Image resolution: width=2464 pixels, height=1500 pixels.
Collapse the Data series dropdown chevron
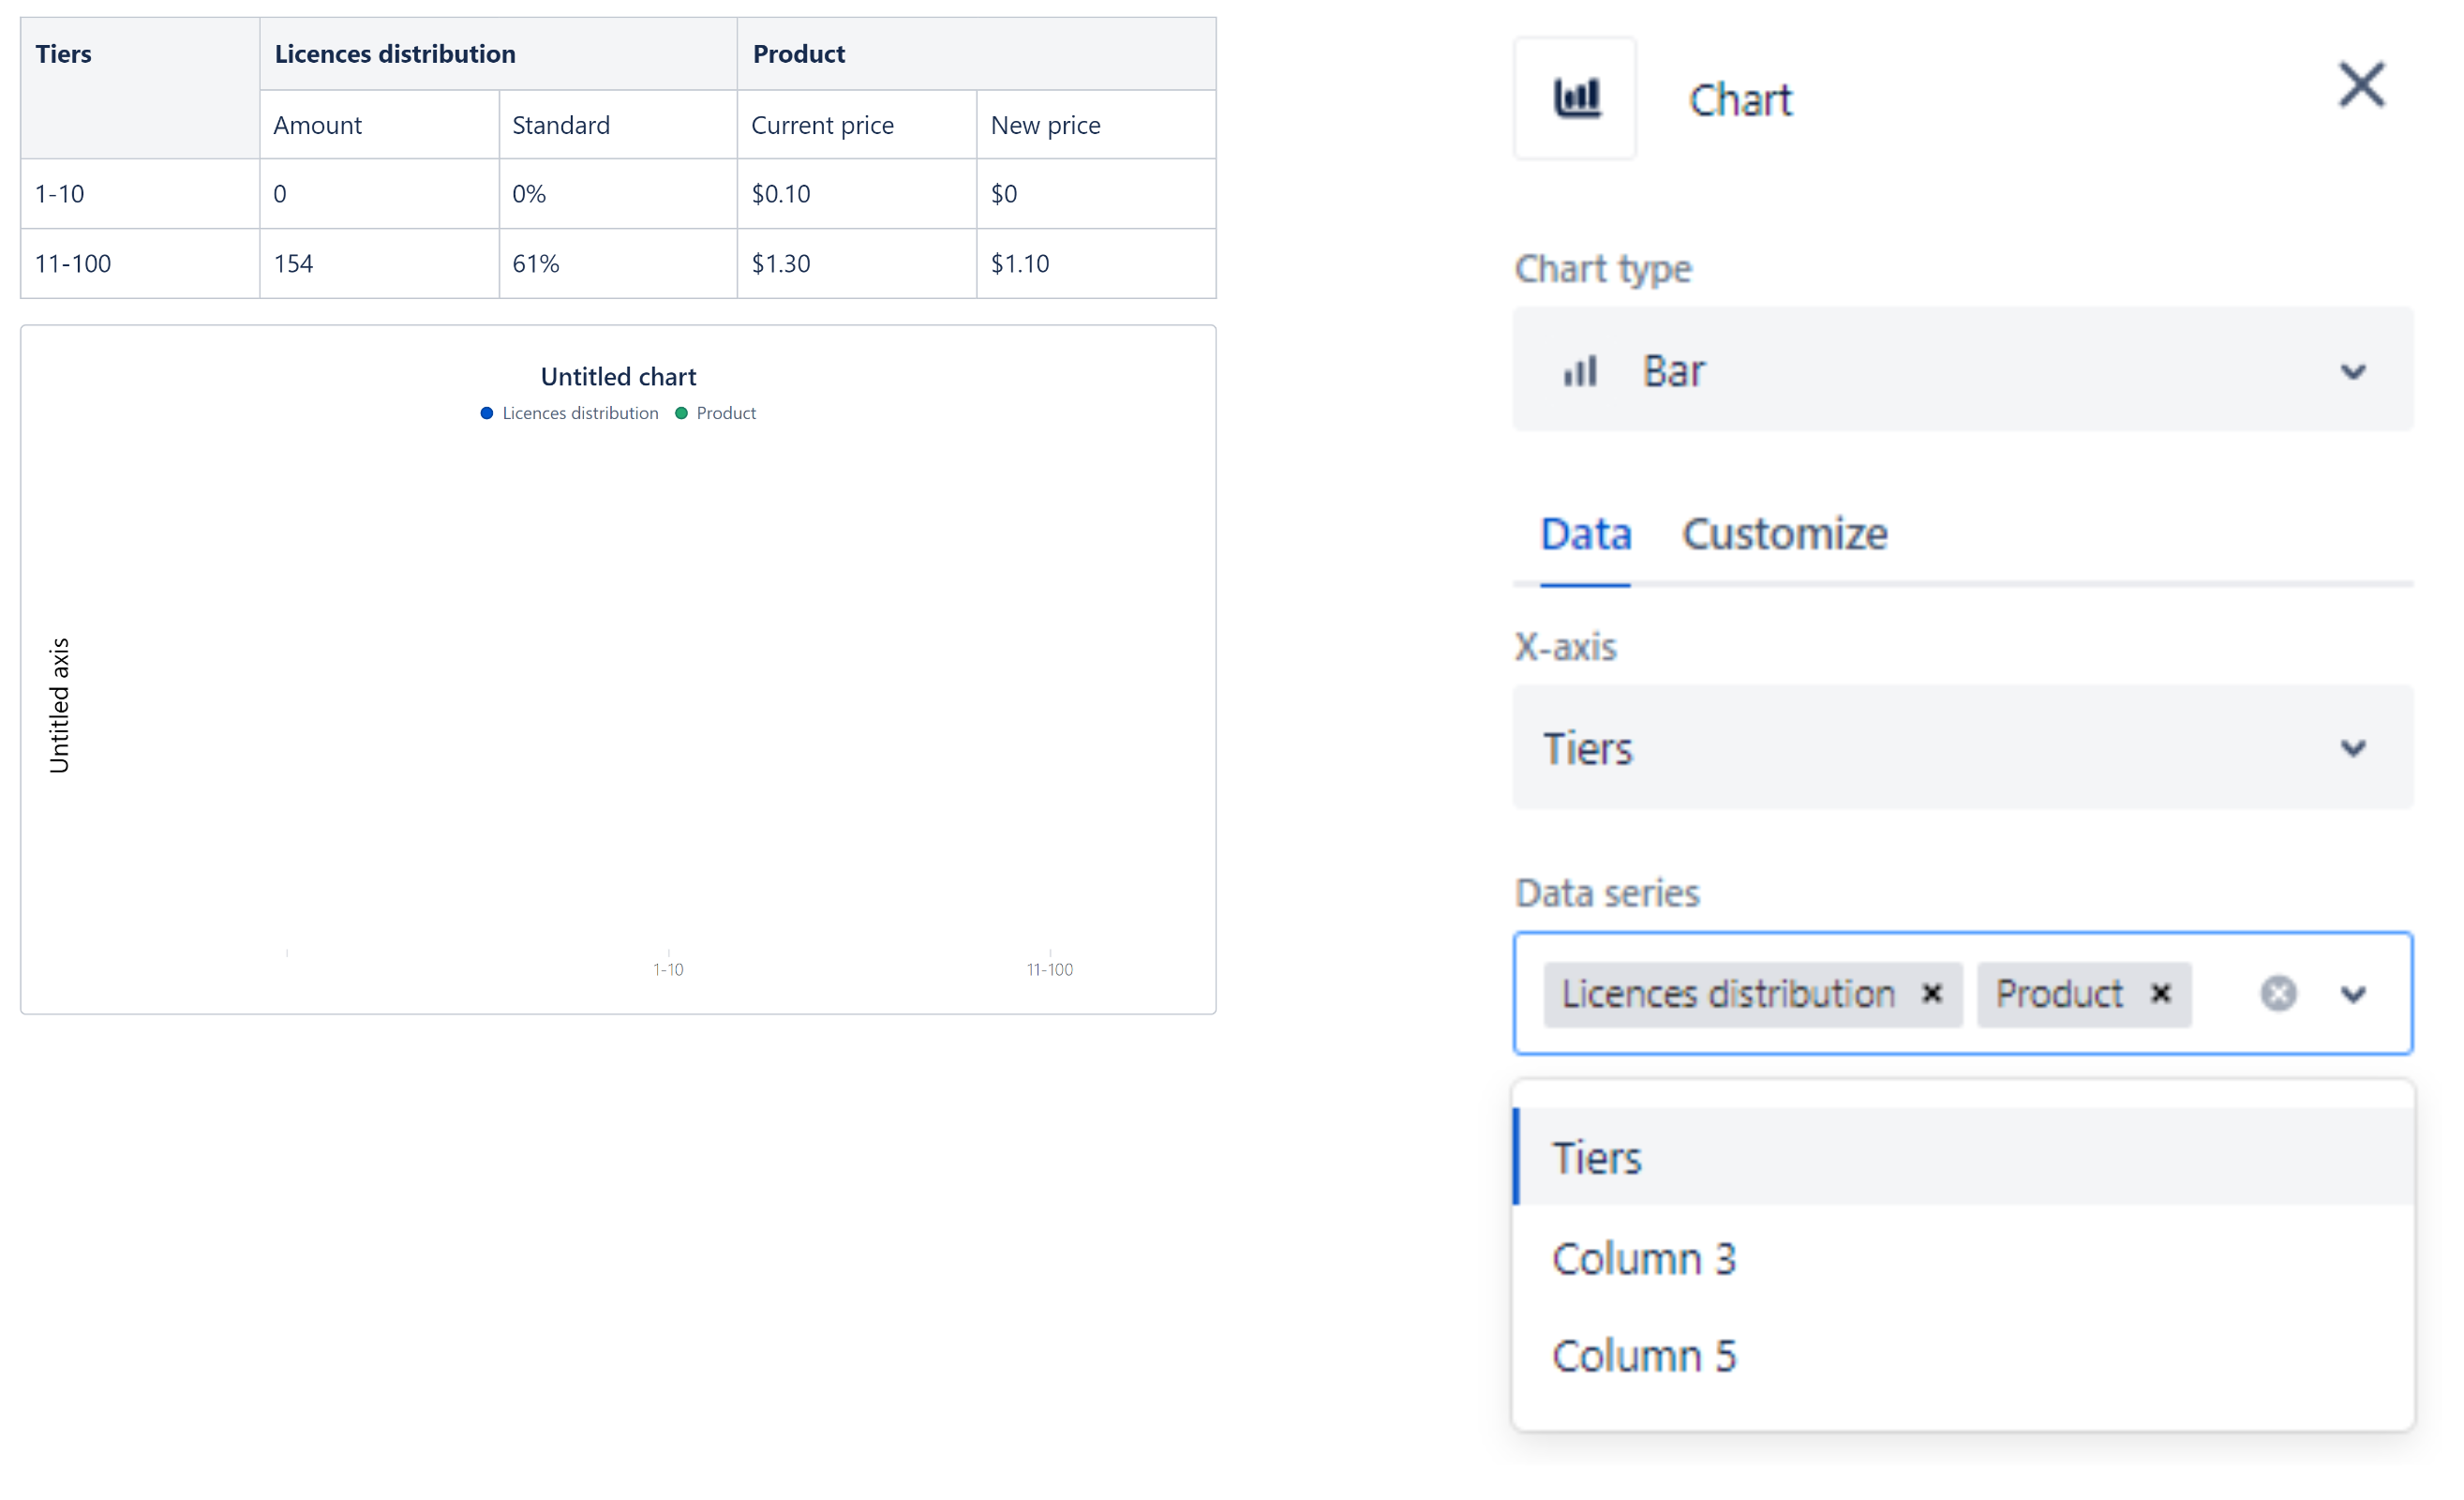(2352, 993)
